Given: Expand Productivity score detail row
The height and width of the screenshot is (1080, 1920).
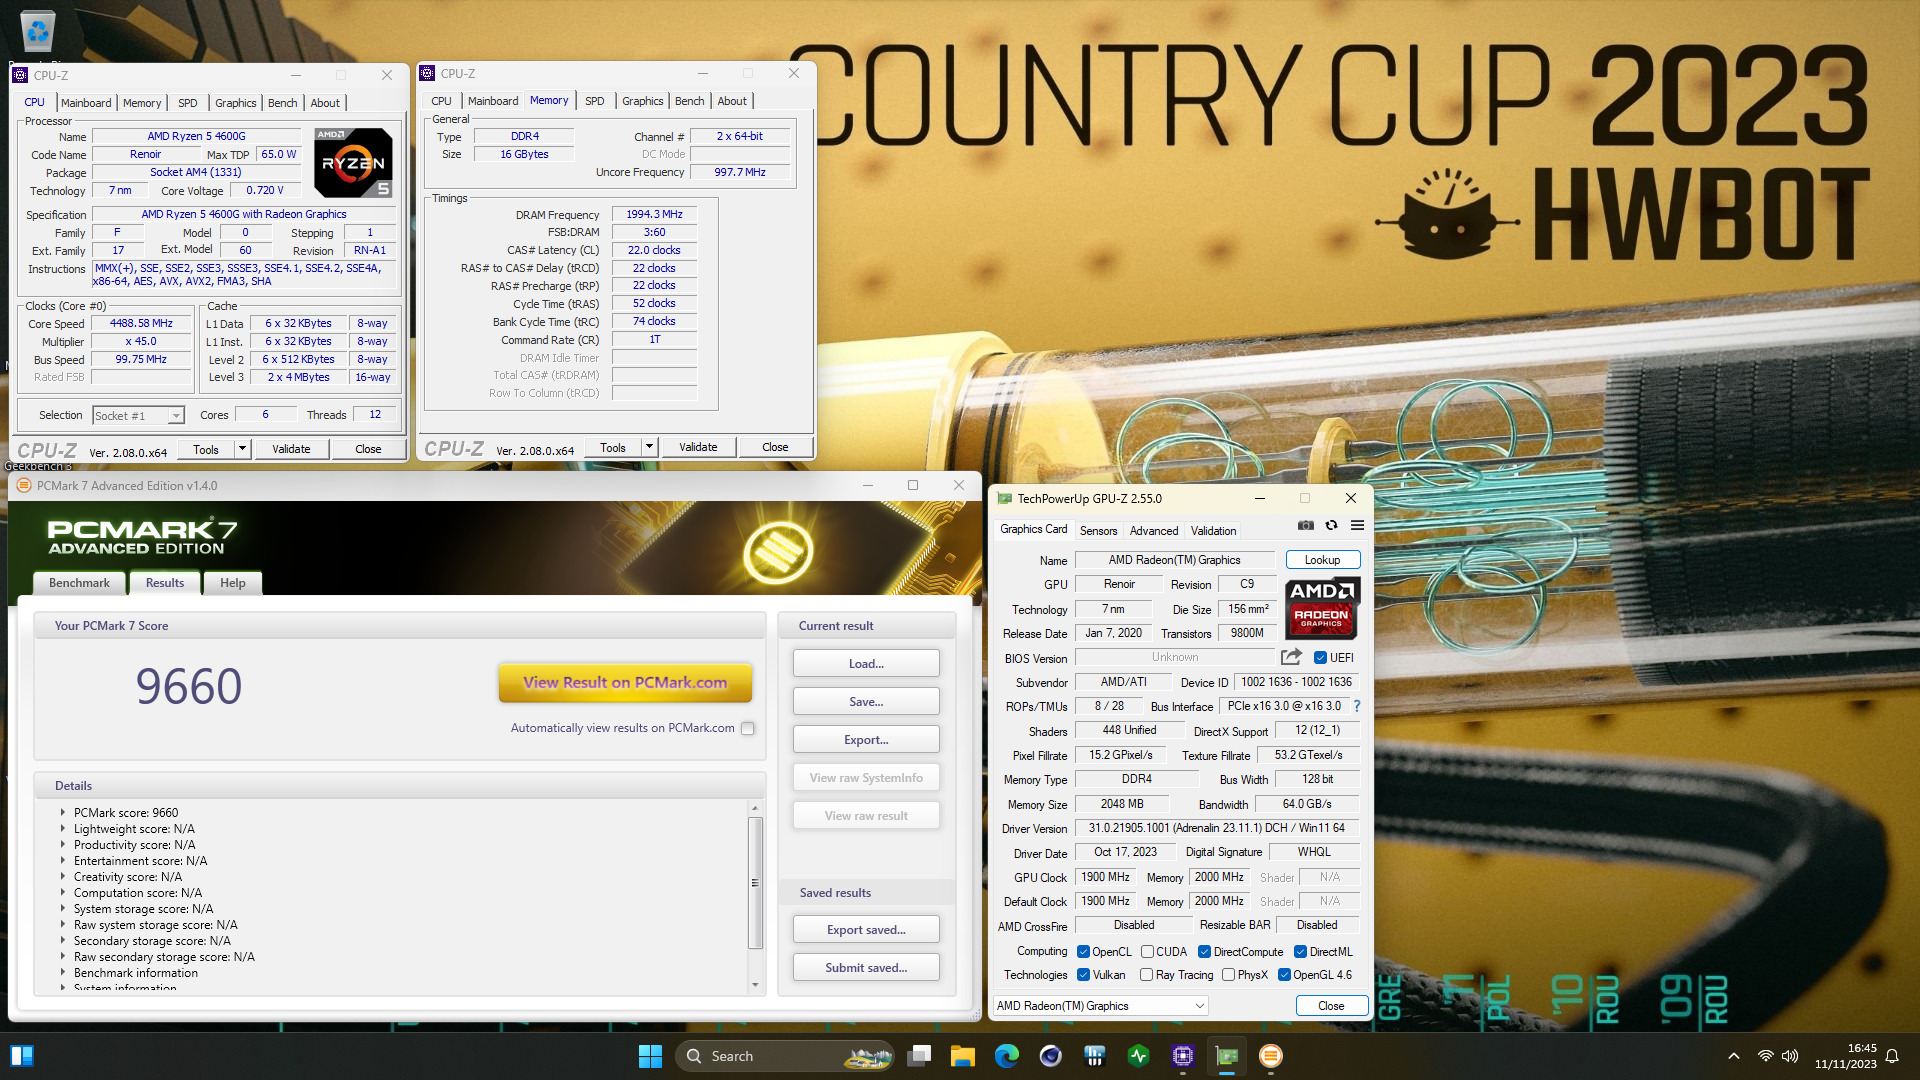Looking at the screenshot, I should pyautogui.click(x=62, y=844).
